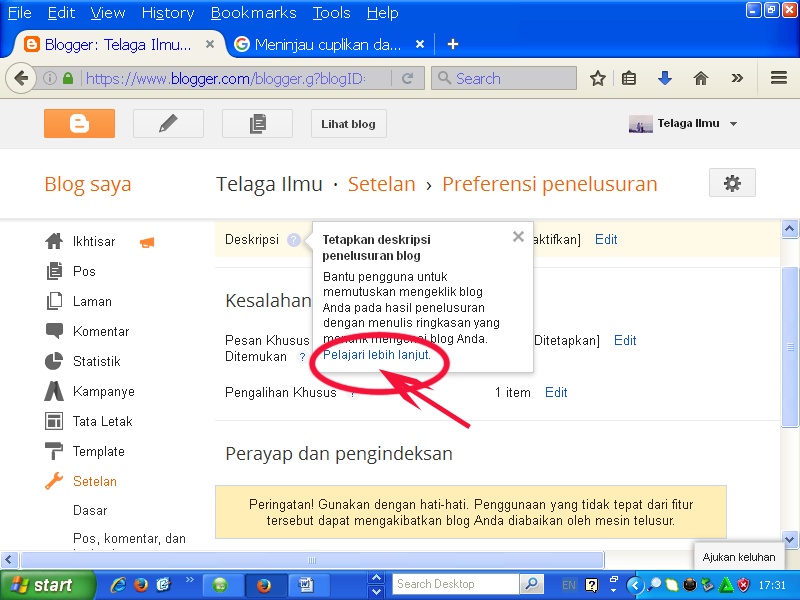Open the Firefox hamburger menu
This screenshot has height=600, width=800.
779,78
